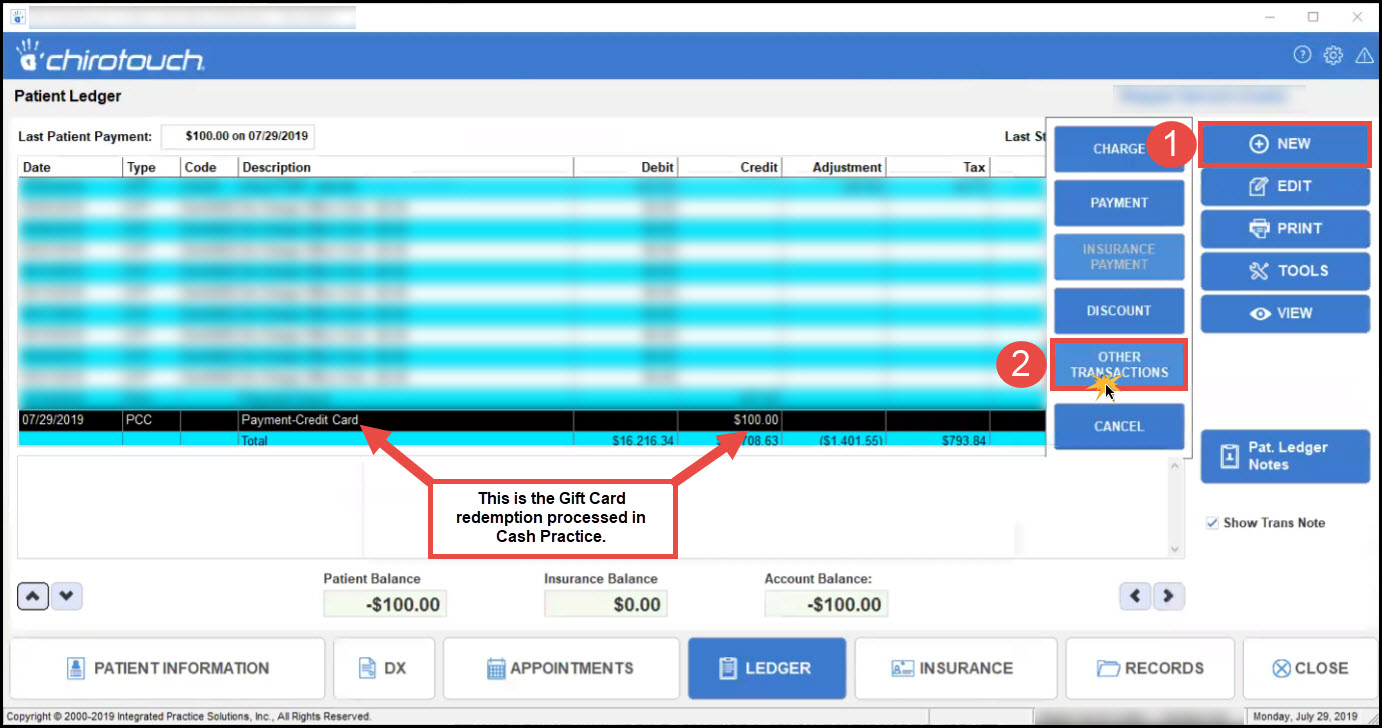
Task: Maximize the application window
Action: [x=1313, y=17]
